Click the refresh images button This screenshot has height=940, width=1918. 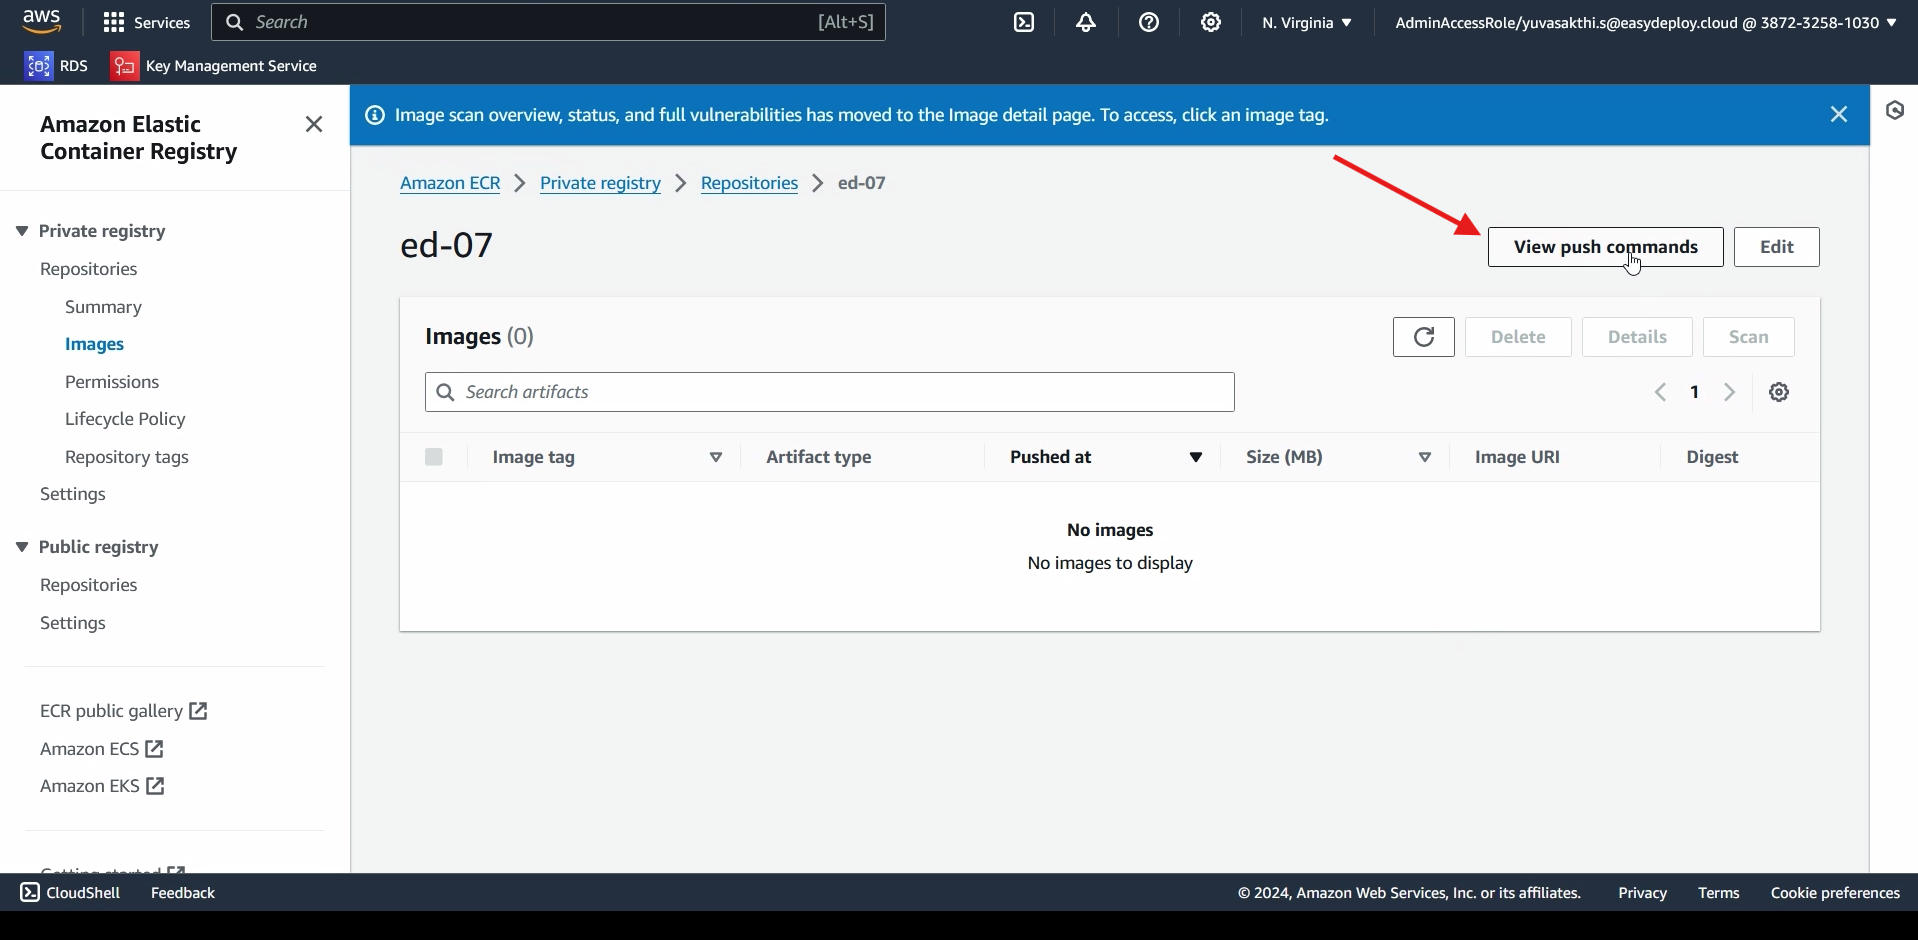point(1423,337)
